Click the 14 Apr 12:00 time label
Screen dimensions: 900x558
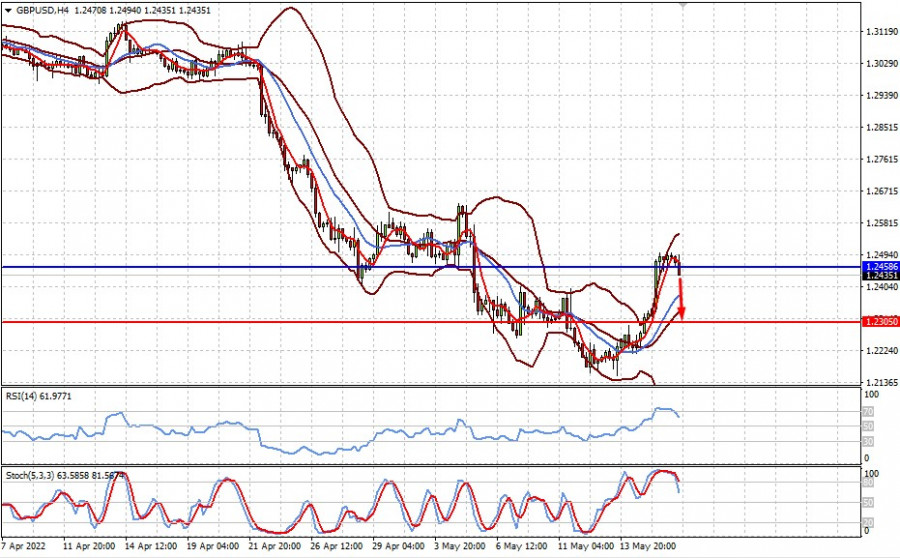(x=150, y=546)
